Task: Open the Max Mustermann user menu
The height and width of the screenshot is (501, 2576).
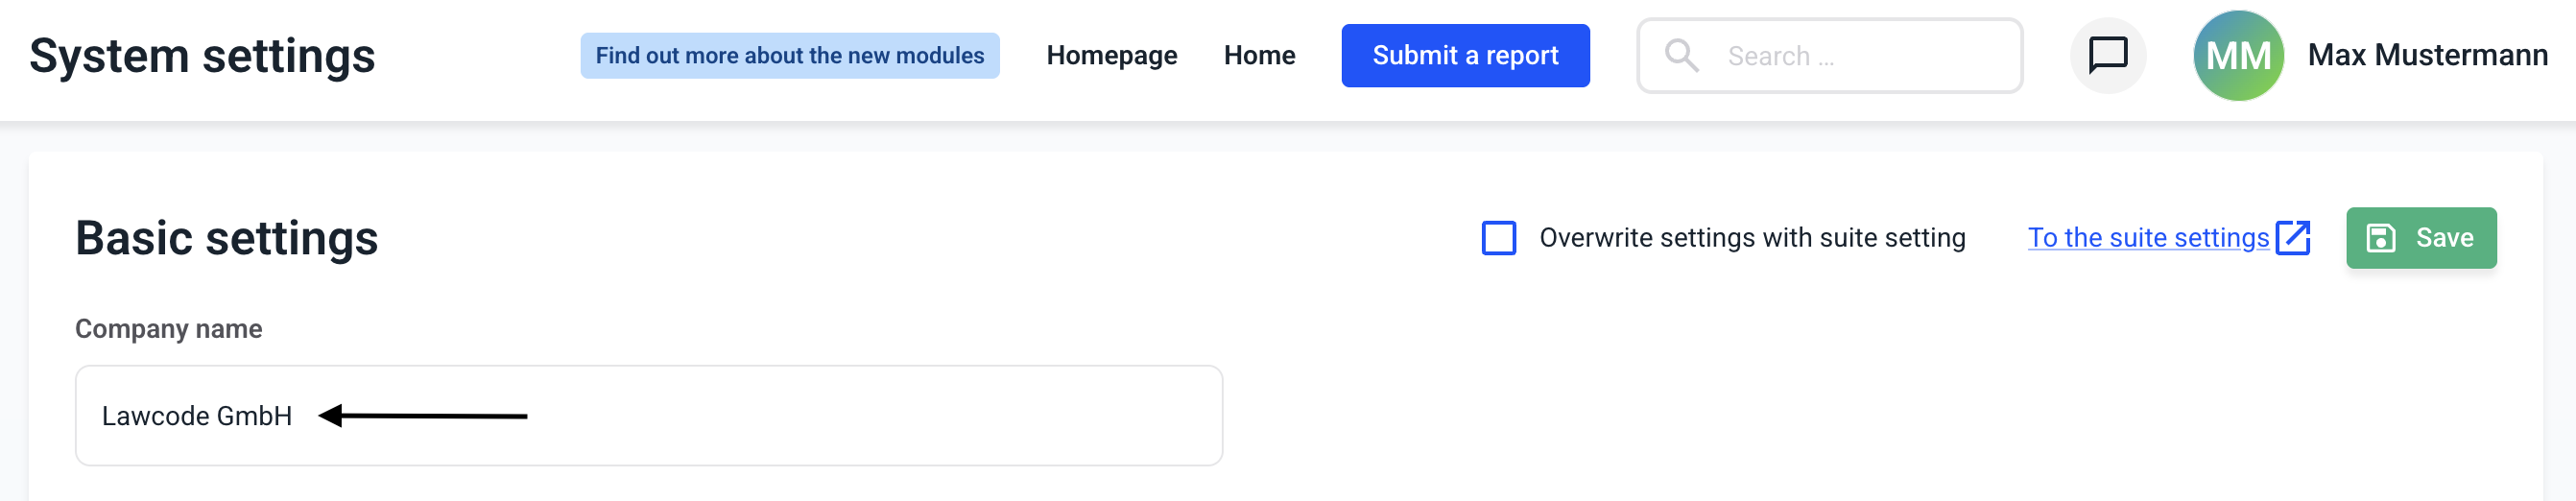Action: click(x=2426, y=56)
